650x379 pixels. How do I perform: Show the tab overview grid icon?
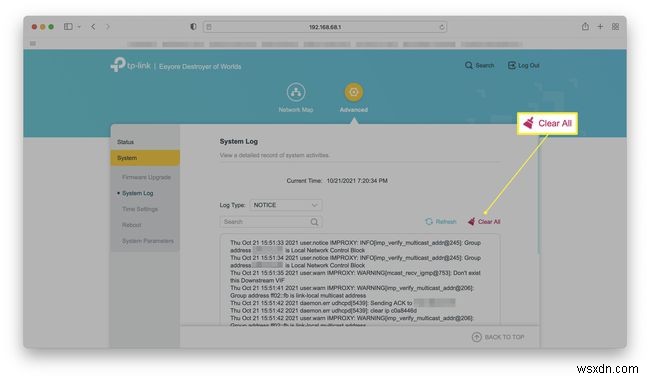[x=615, y=27]
